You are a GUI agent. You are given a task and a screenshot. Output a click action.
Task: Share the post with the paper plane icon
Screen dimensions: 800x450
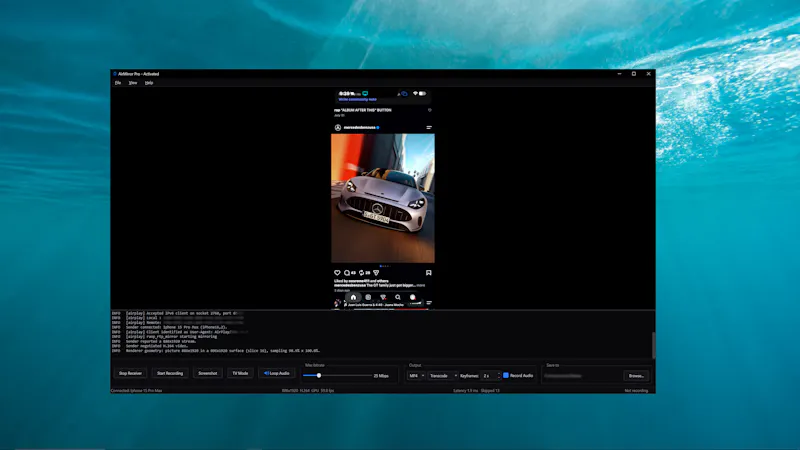click(376, 273)
